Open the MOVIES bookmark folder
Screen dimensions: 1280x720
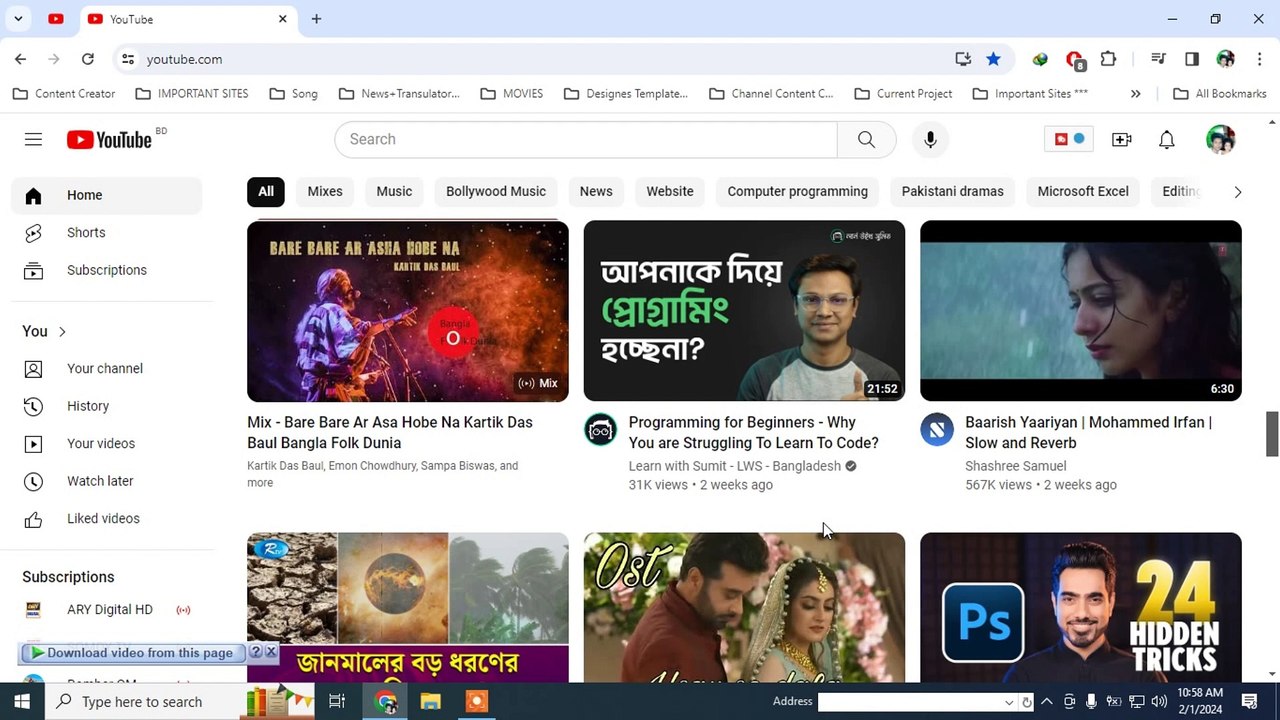[512, 93]
